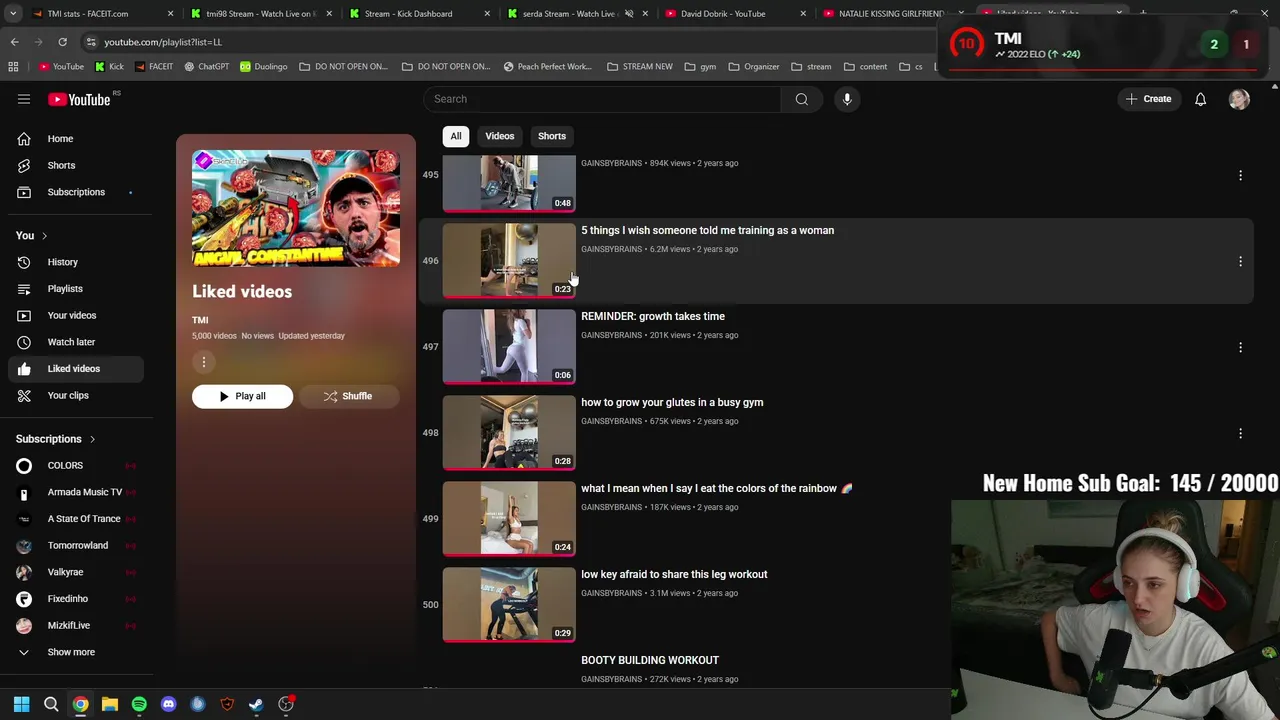The width and height of the screenshot is (1280, 720).
Task: Open the gym bookmark folder
Action: coord(700,67)
